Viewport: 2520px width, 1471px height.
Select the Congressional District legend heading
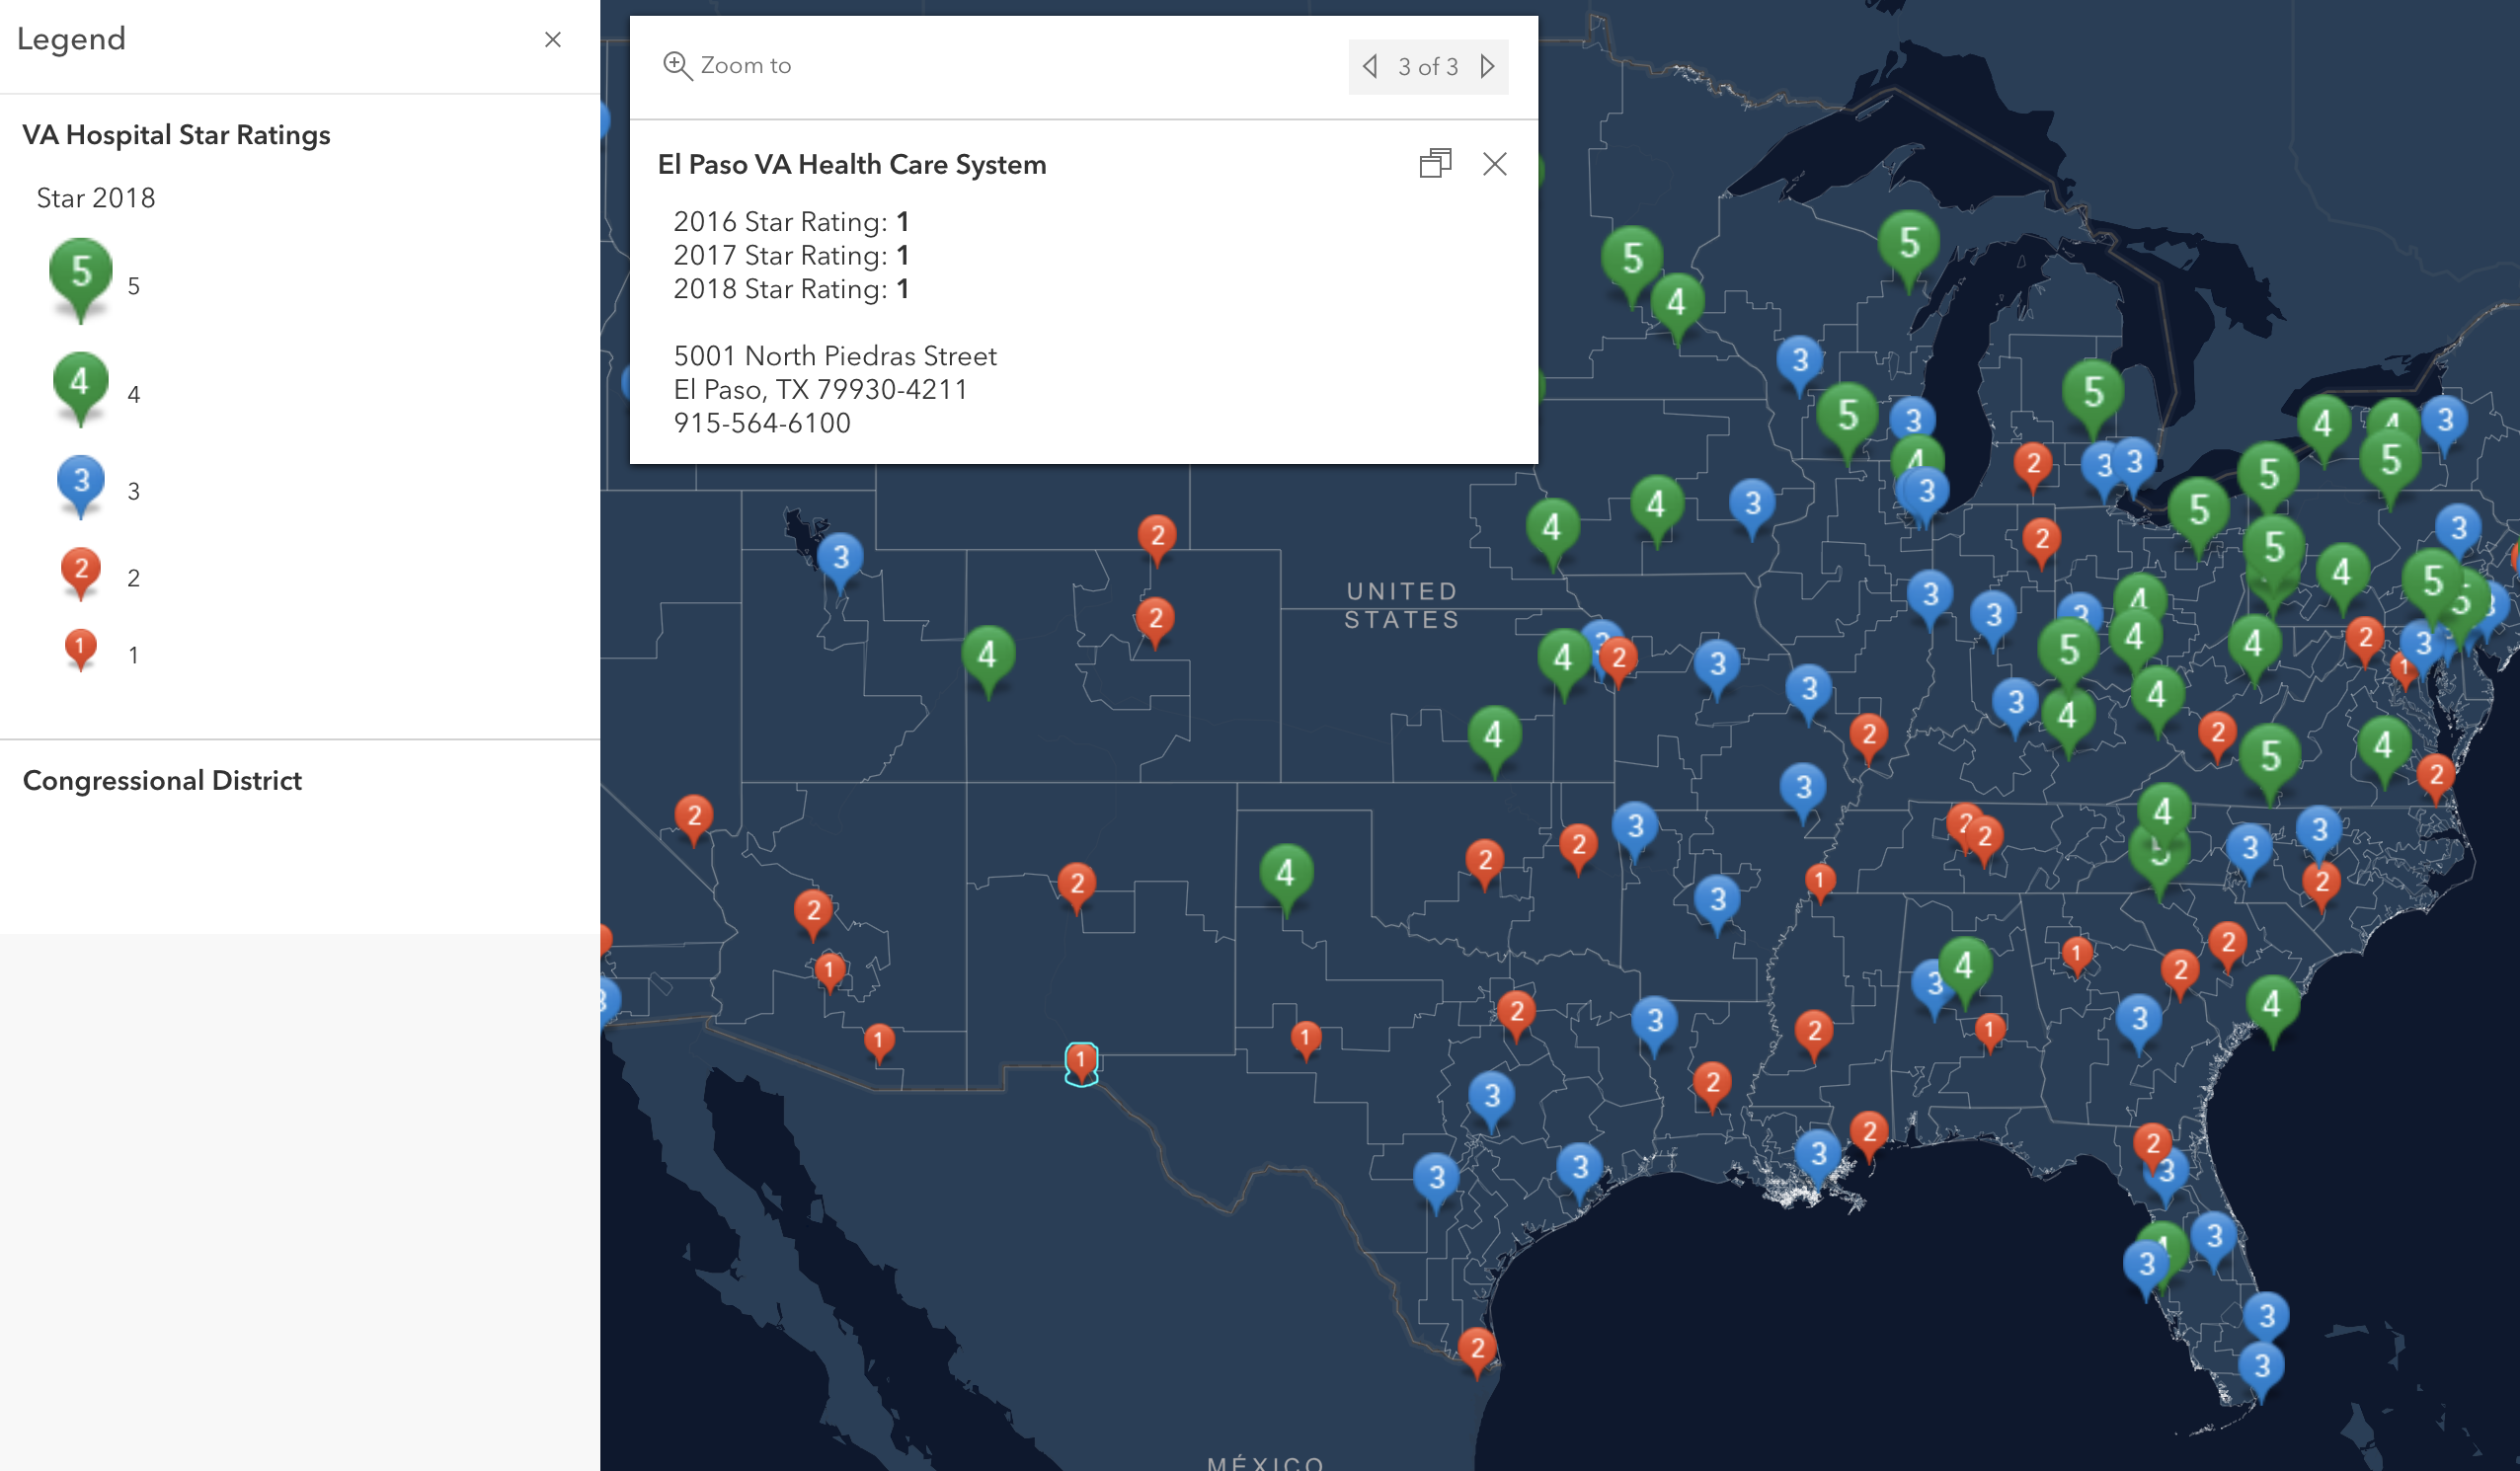tap(162, 780)
